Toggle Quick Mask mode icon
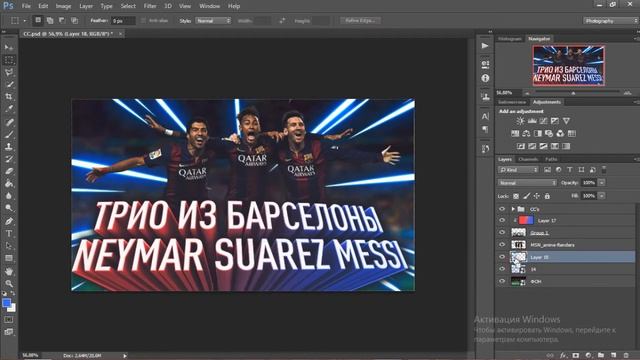 point(9,320)
